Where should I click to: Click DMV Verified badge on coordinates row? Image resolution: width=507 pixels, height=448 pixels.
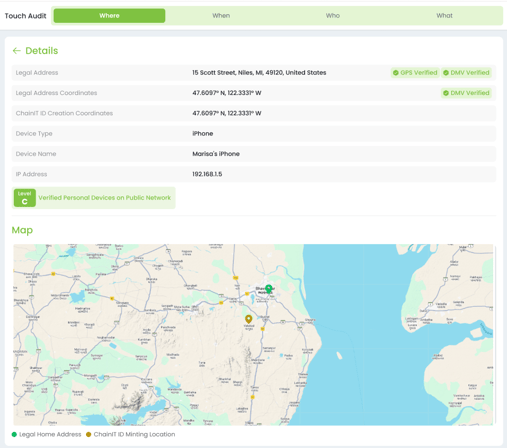(466, 93)
